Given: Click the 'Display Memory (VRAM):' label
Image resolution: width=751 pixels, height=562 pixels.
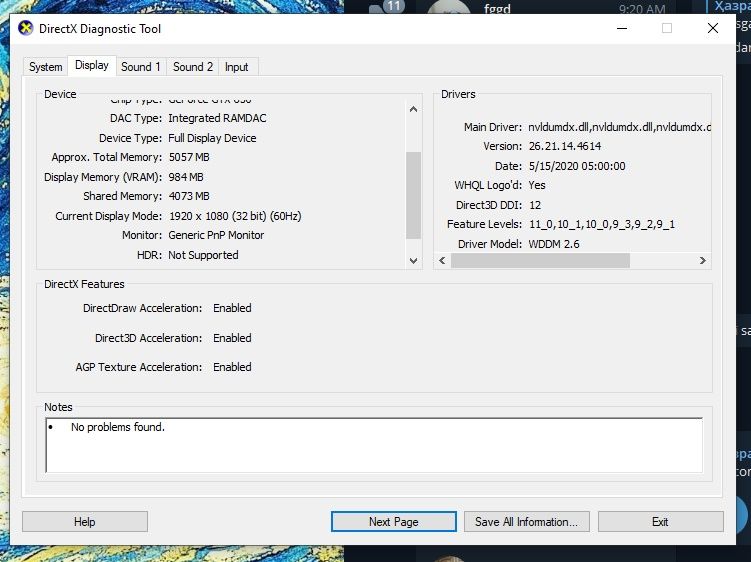Looking at the screenshot, I should (x=103, y=177).
